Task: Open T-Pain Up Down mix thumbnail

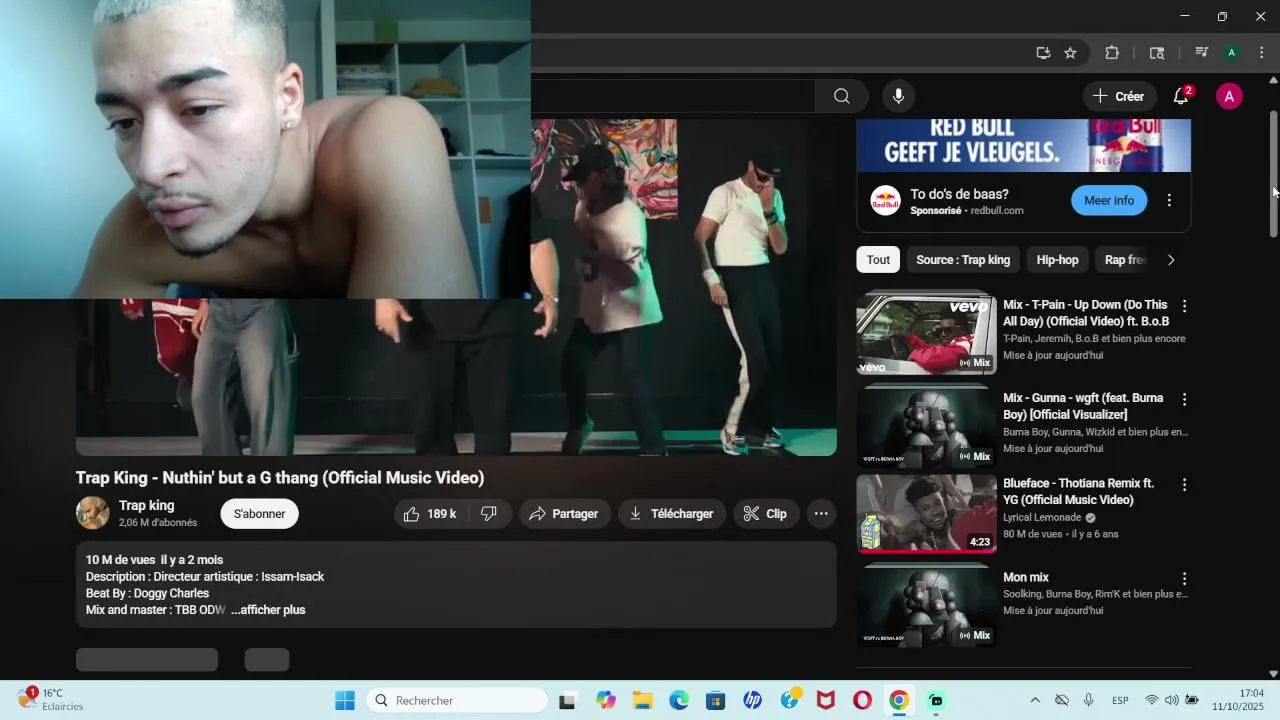Action: point(926,333)
